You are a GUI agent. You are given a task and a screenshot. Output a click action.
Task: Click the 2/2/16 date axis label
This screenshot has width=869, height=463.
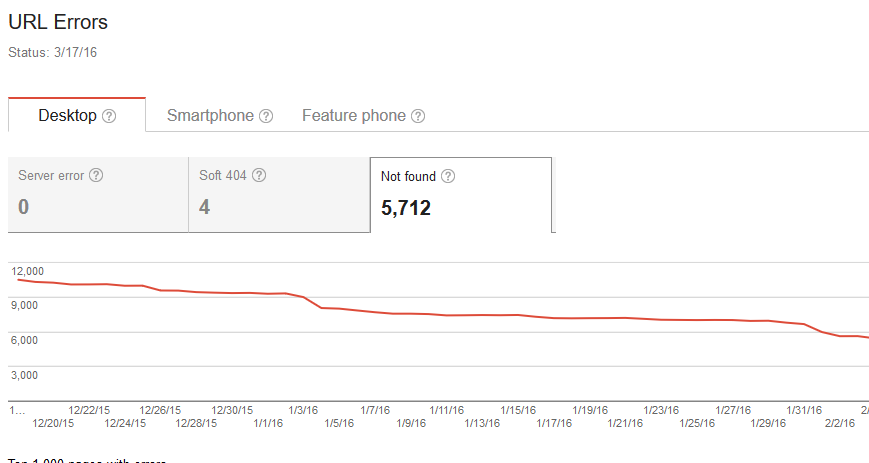point(838,424)
